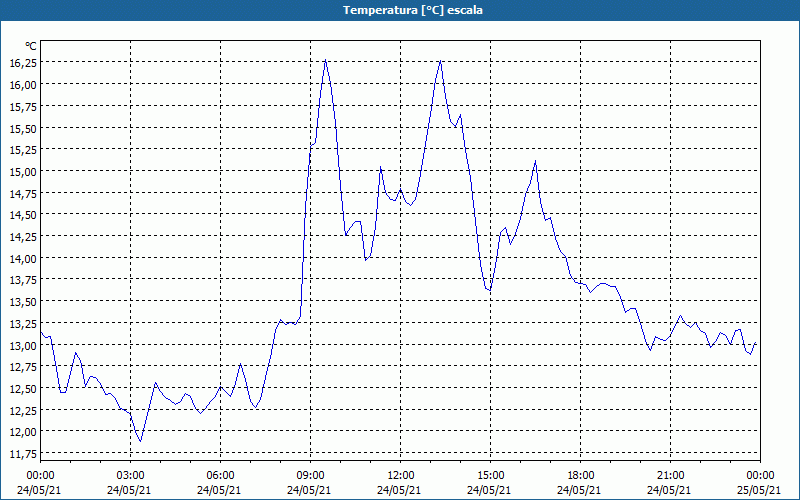This screenshot has width=800, height=500.
Task: Select the 11,75 bottom y-axis label
Action: pyautogui.click(x=23, y=454)
